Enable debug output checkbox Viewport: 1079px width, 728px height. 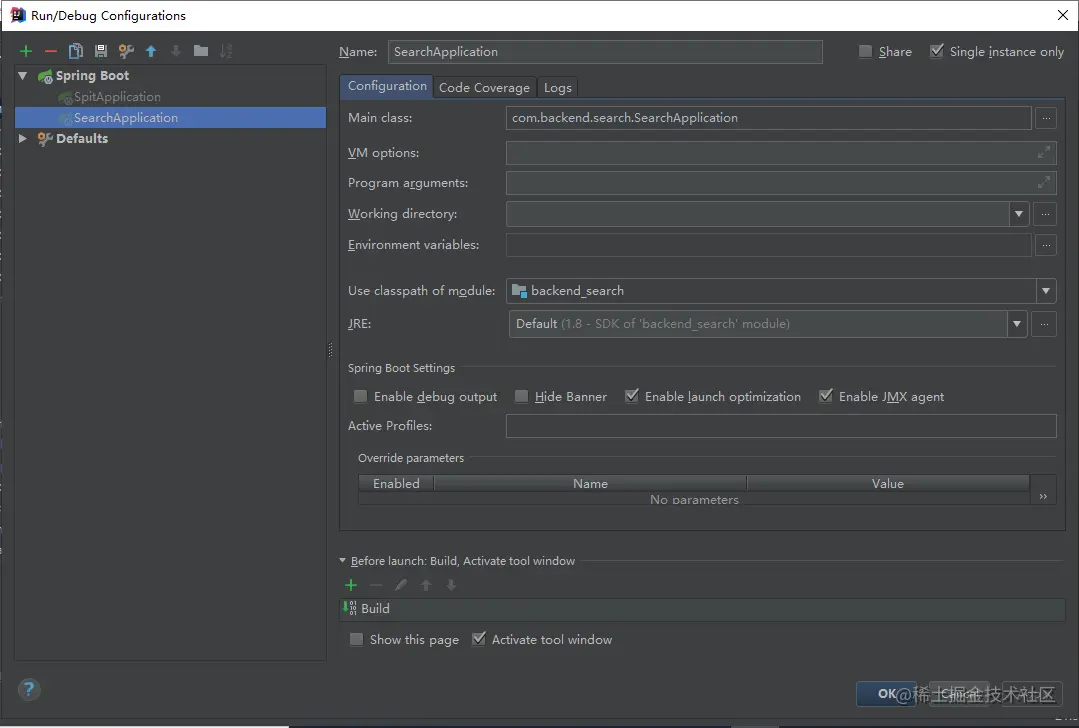(360, 396)
